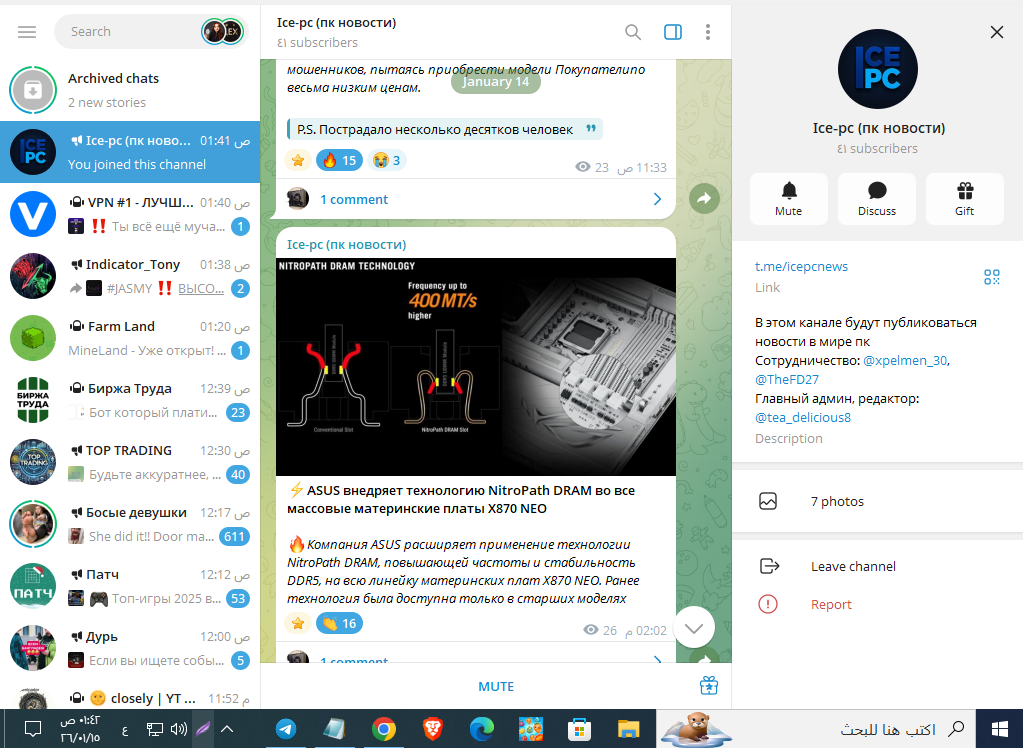Search inside the Ice-pc channel
Screen dimensions: 1023x748
click(632, 32)
